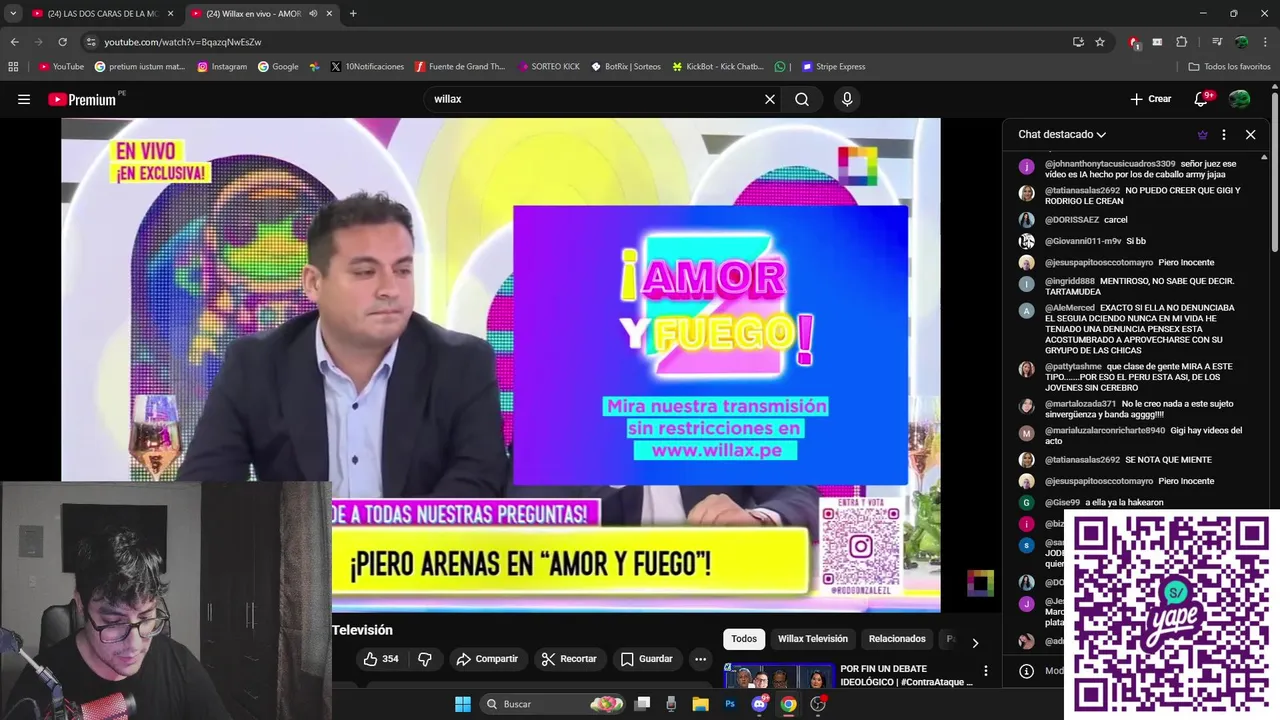
Task: Open the 10Notificaciones bookmark
Action: (x=367, y=67)
